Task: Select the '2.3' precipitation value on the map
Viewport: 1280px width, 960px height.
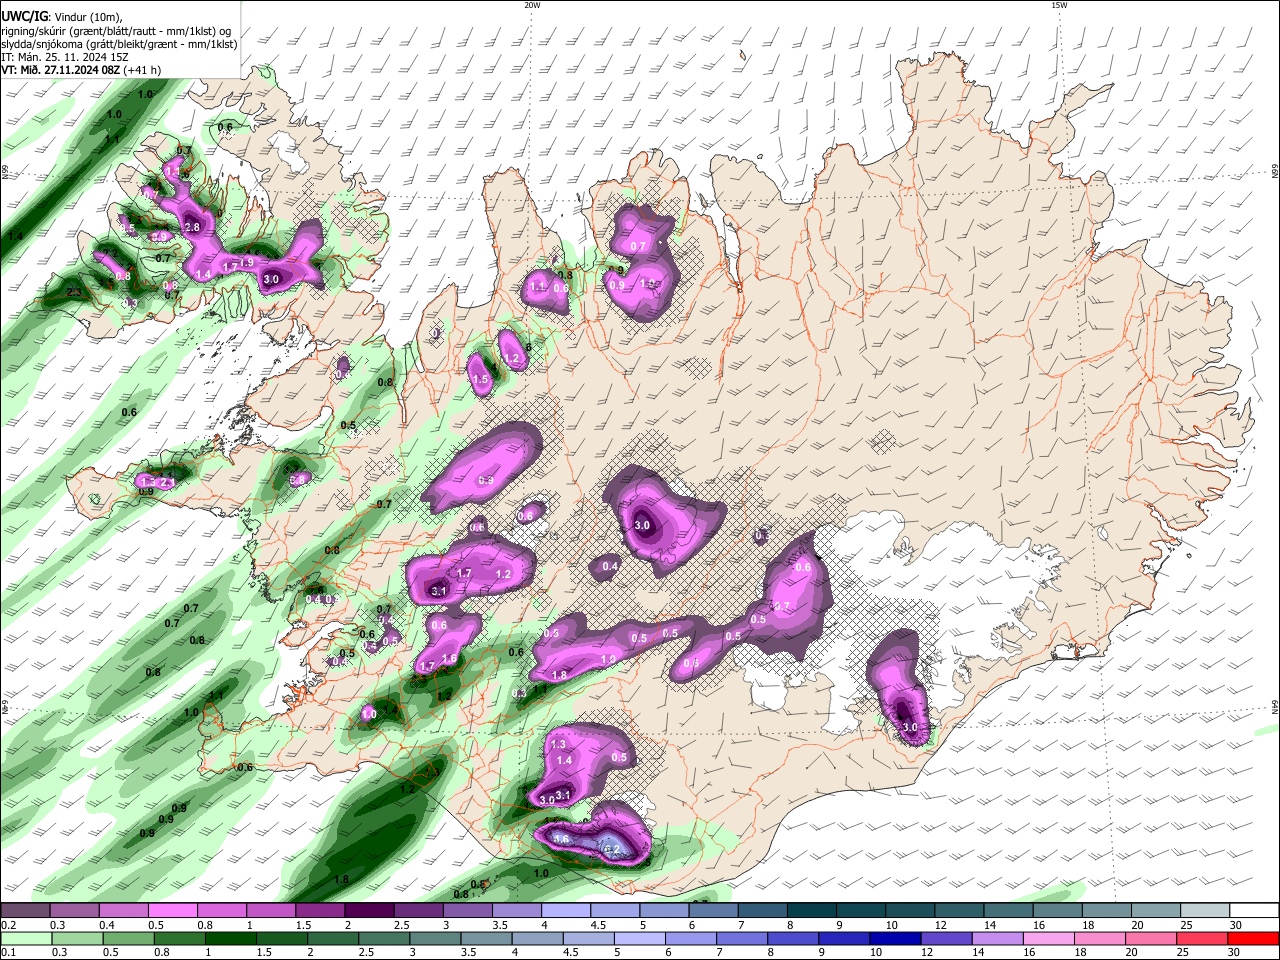Action: [x=74, y=292]
